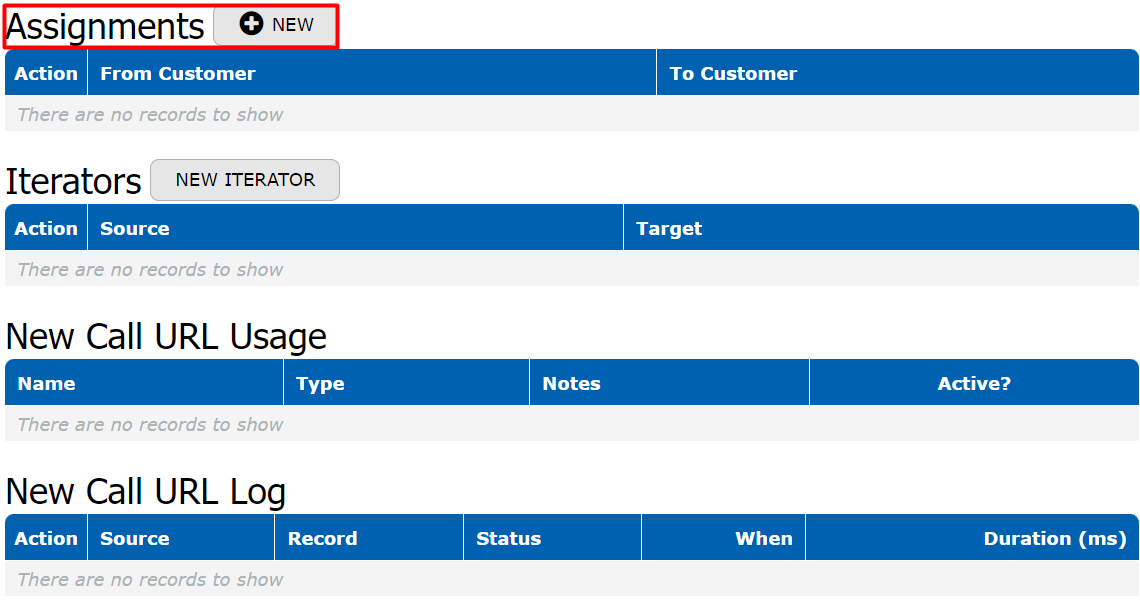Click Source column header in Iterators table
1140x600 pixels.
(356, 228)
